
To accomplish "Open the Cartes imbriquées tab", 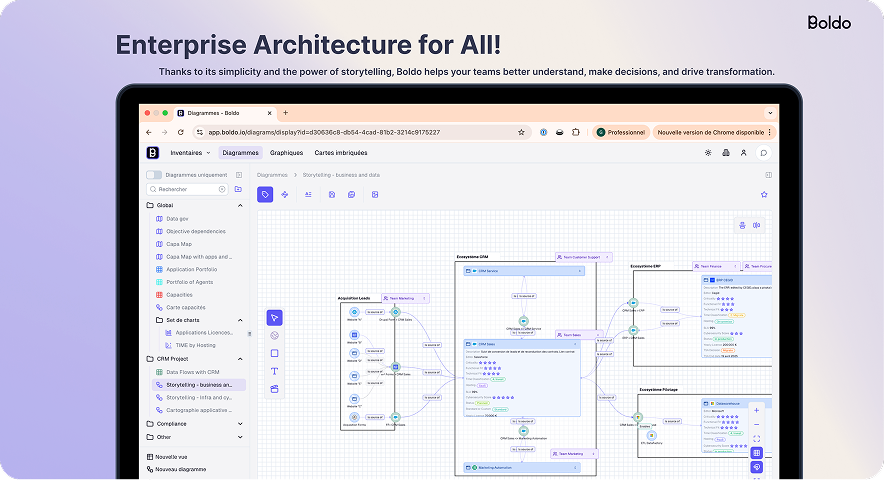I will 340,153.
